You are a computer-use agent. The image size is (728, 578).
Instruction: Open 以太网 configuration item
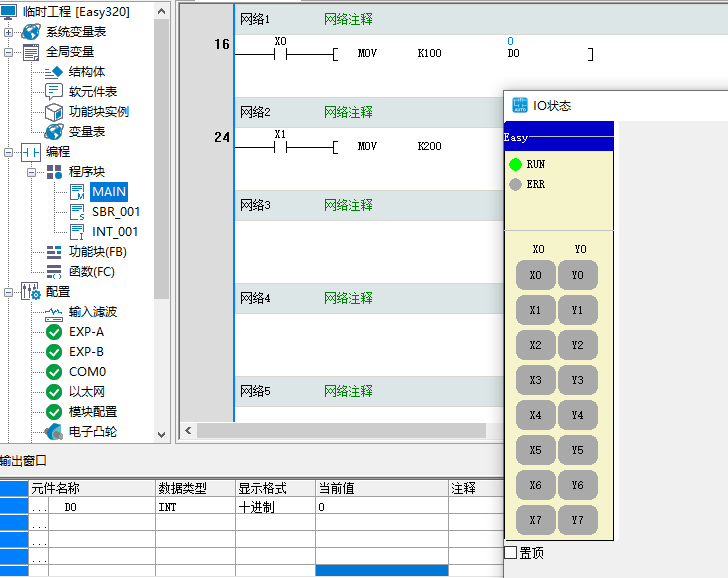(86, 392)
